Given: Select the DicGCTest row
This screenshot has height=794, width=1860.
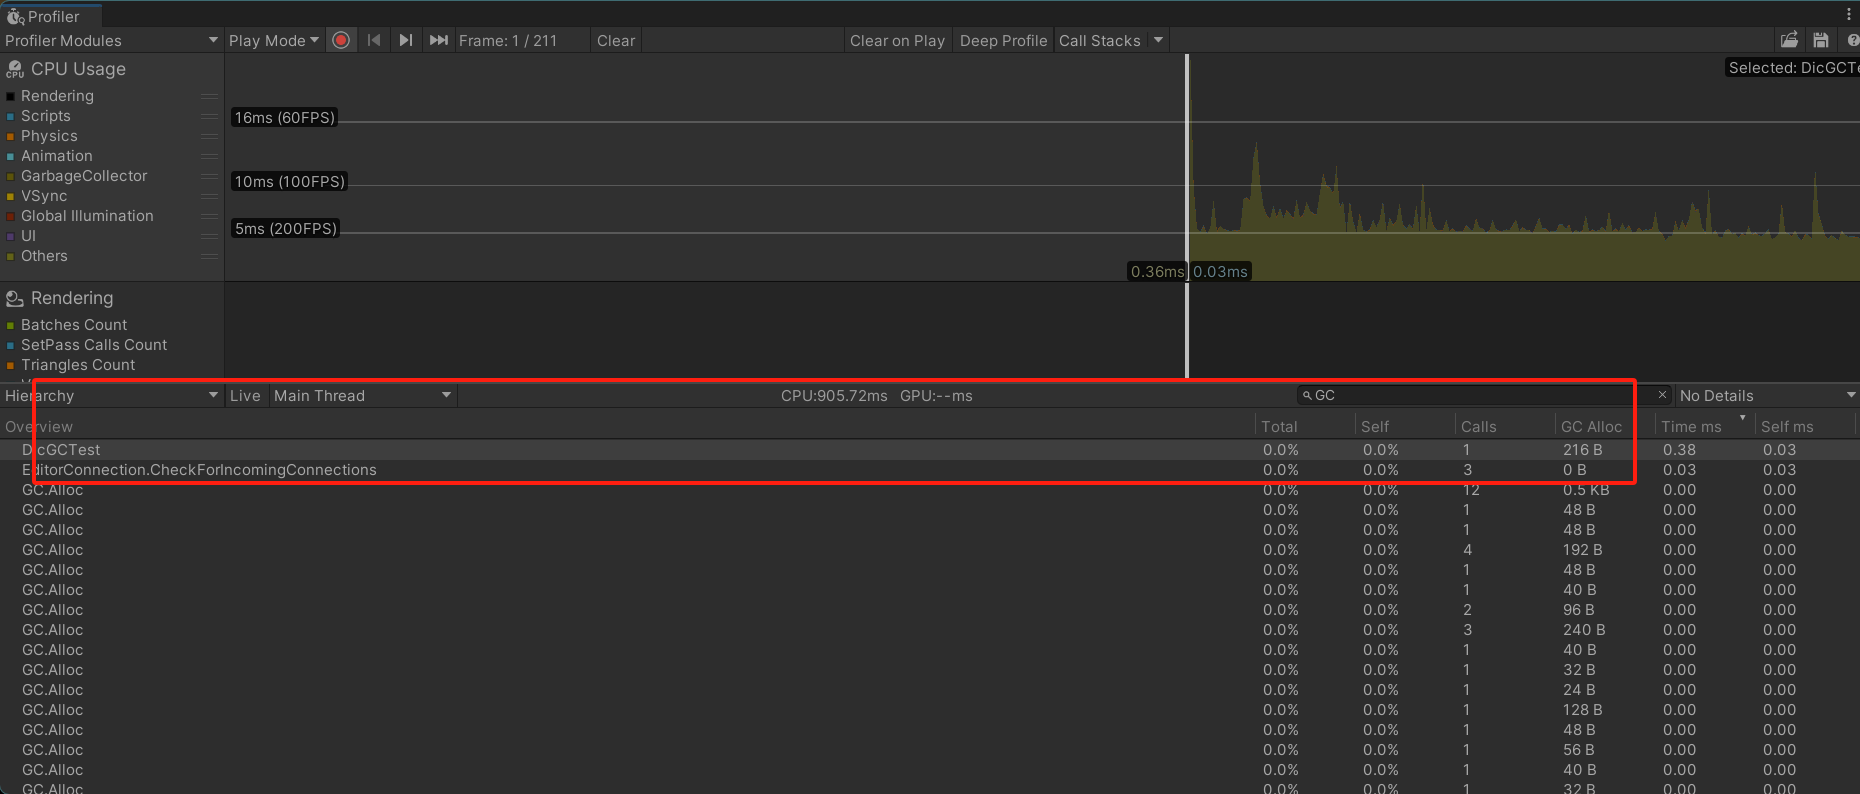Looking at the screenshot, I should pyautogui.click(x=930, y=450).
